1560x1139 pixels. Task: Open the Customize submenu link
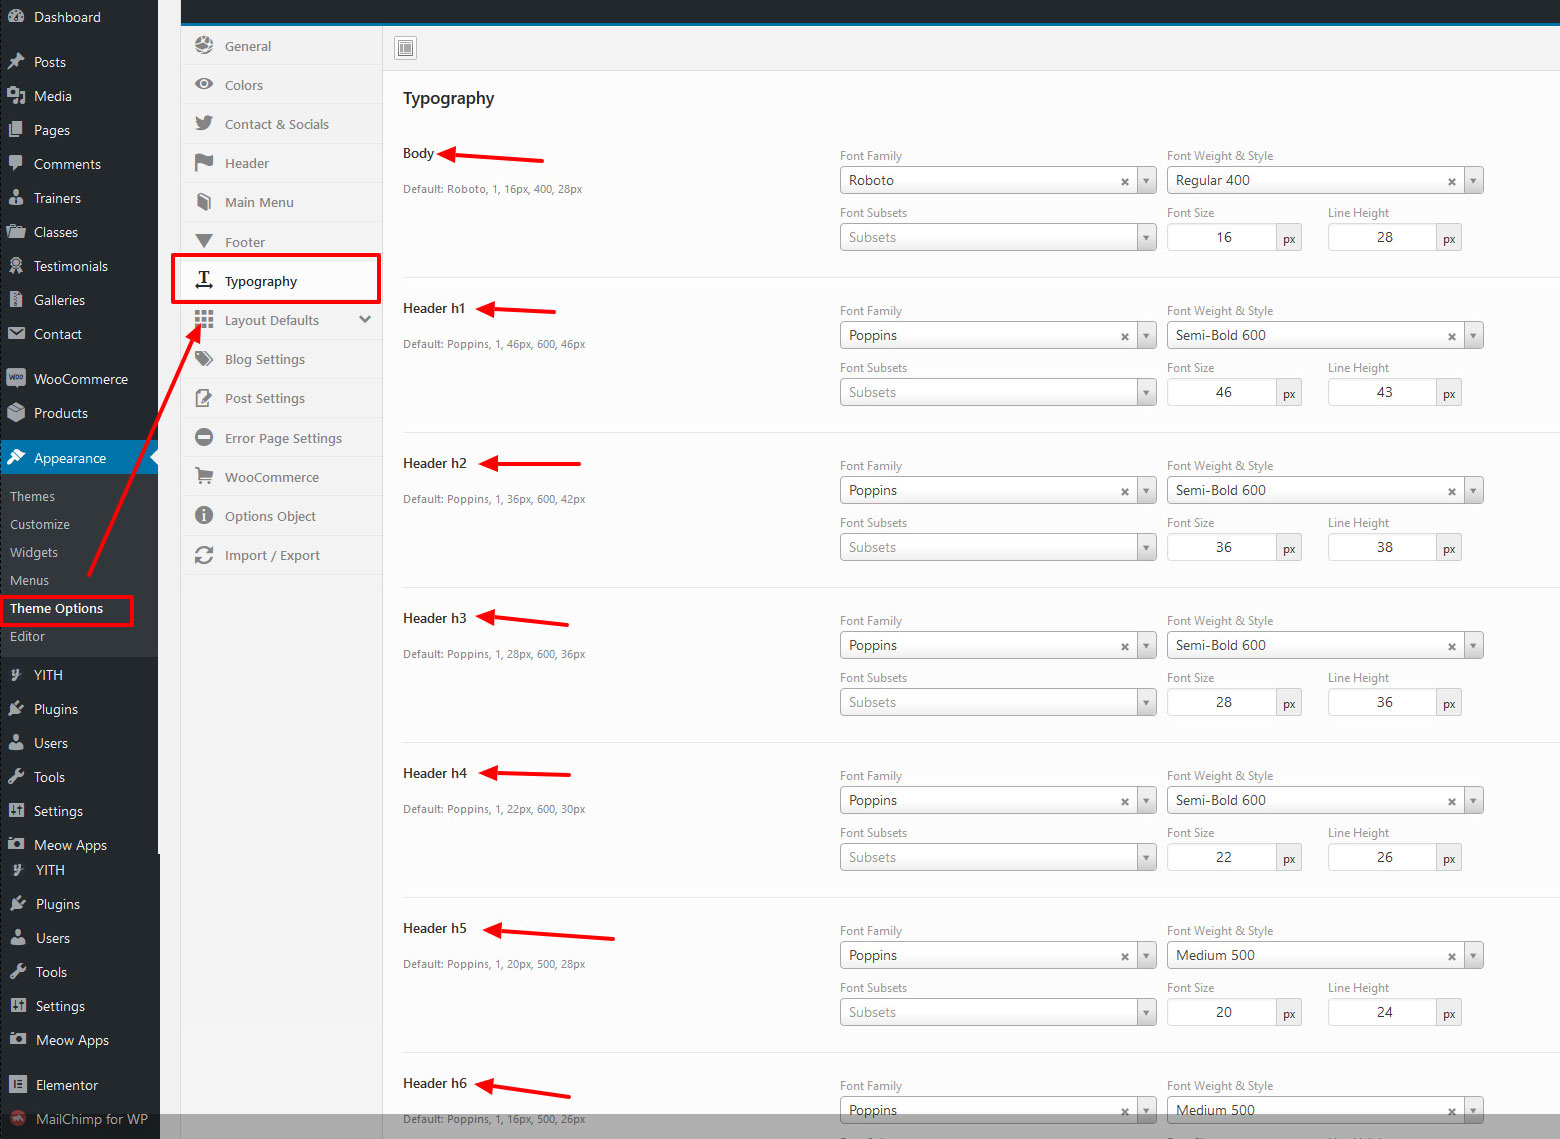pyautogui.click(x=40, y=524)
